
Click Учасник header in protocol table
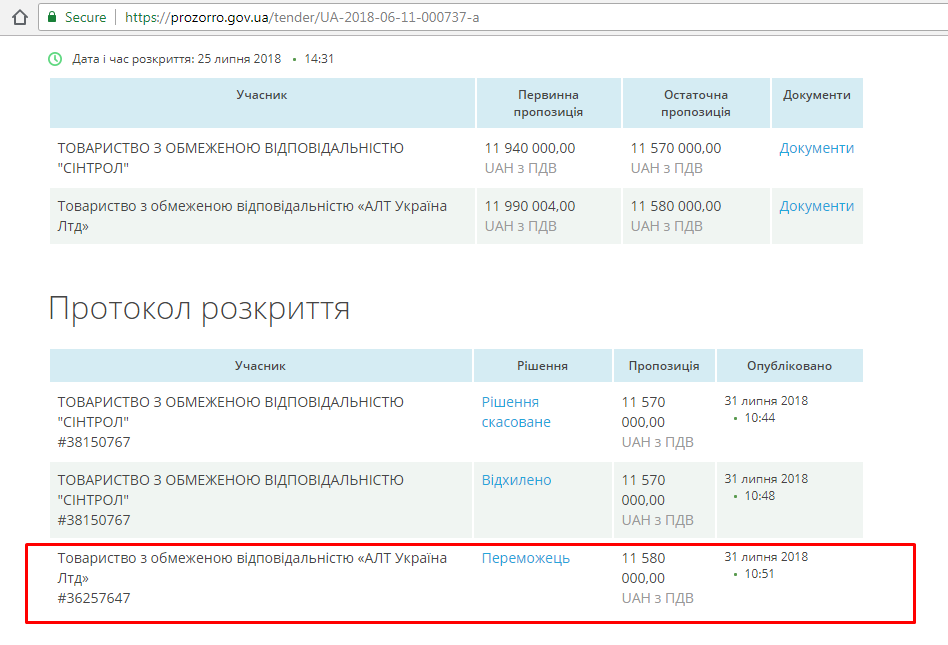[260, 366]
